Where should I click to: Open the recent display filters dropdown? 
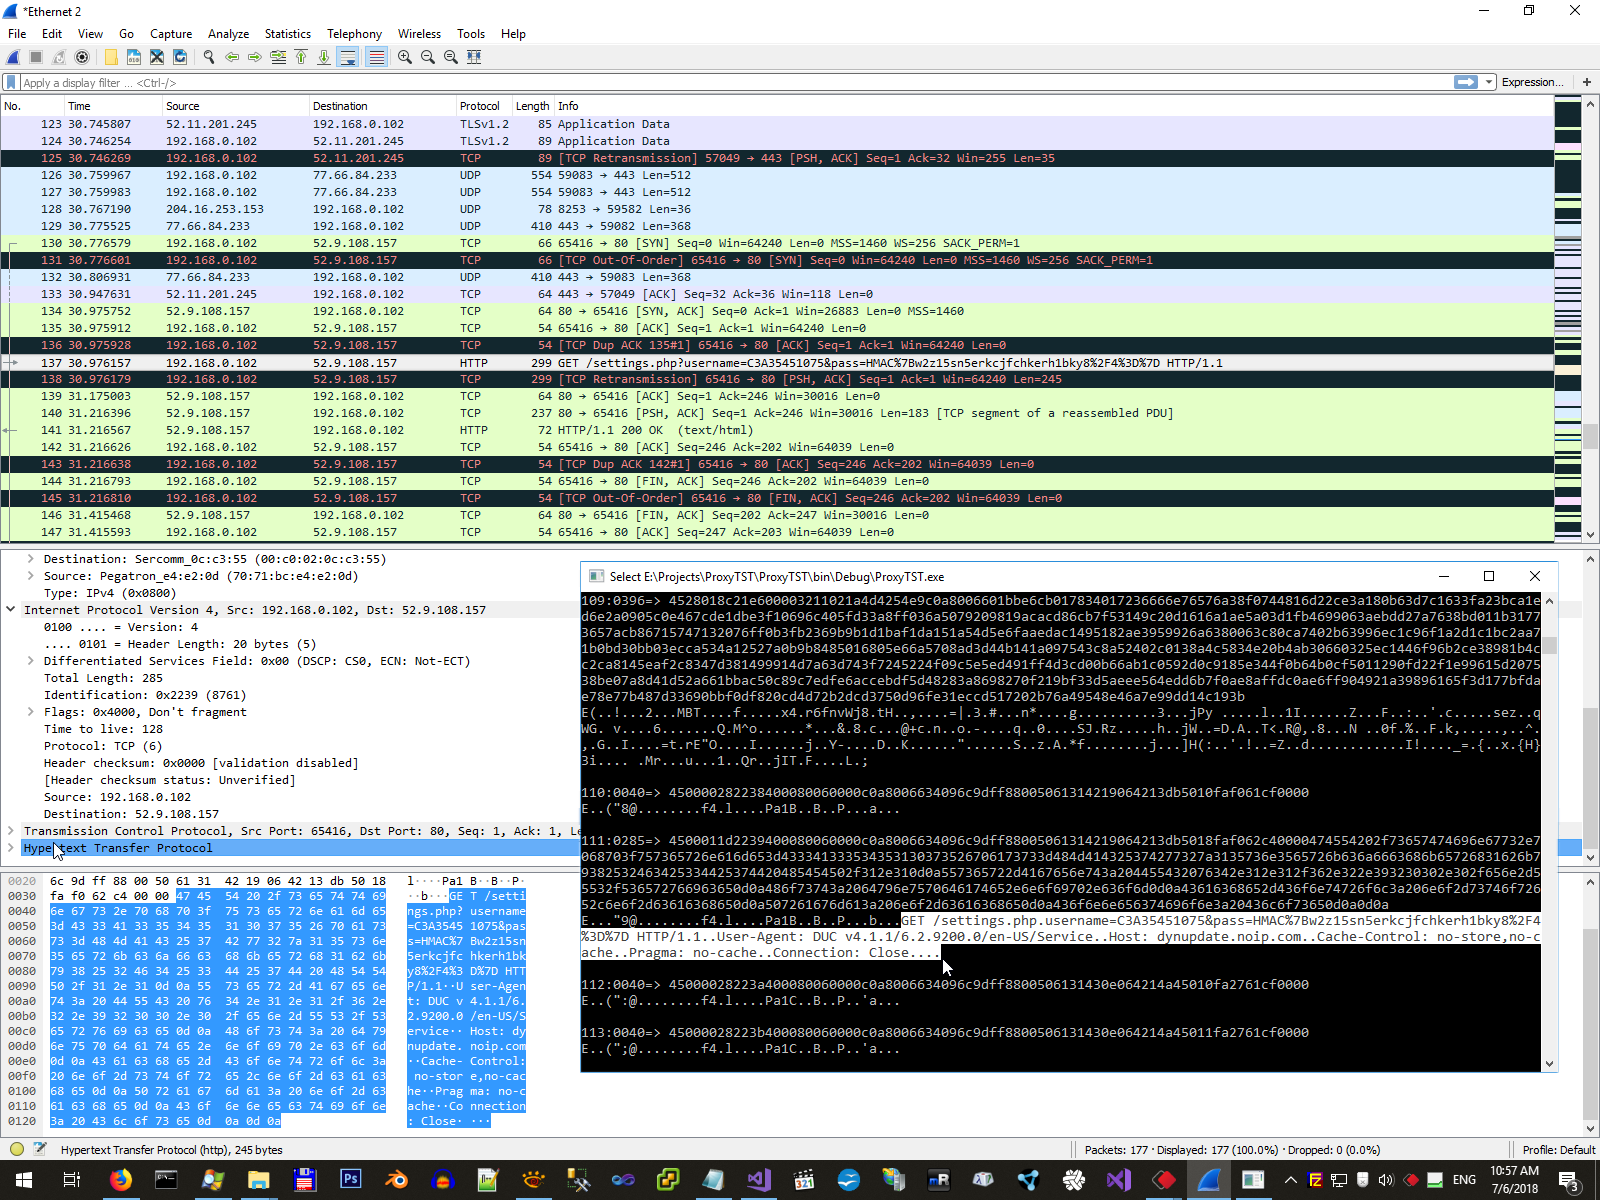click(x=1489, y=82)
